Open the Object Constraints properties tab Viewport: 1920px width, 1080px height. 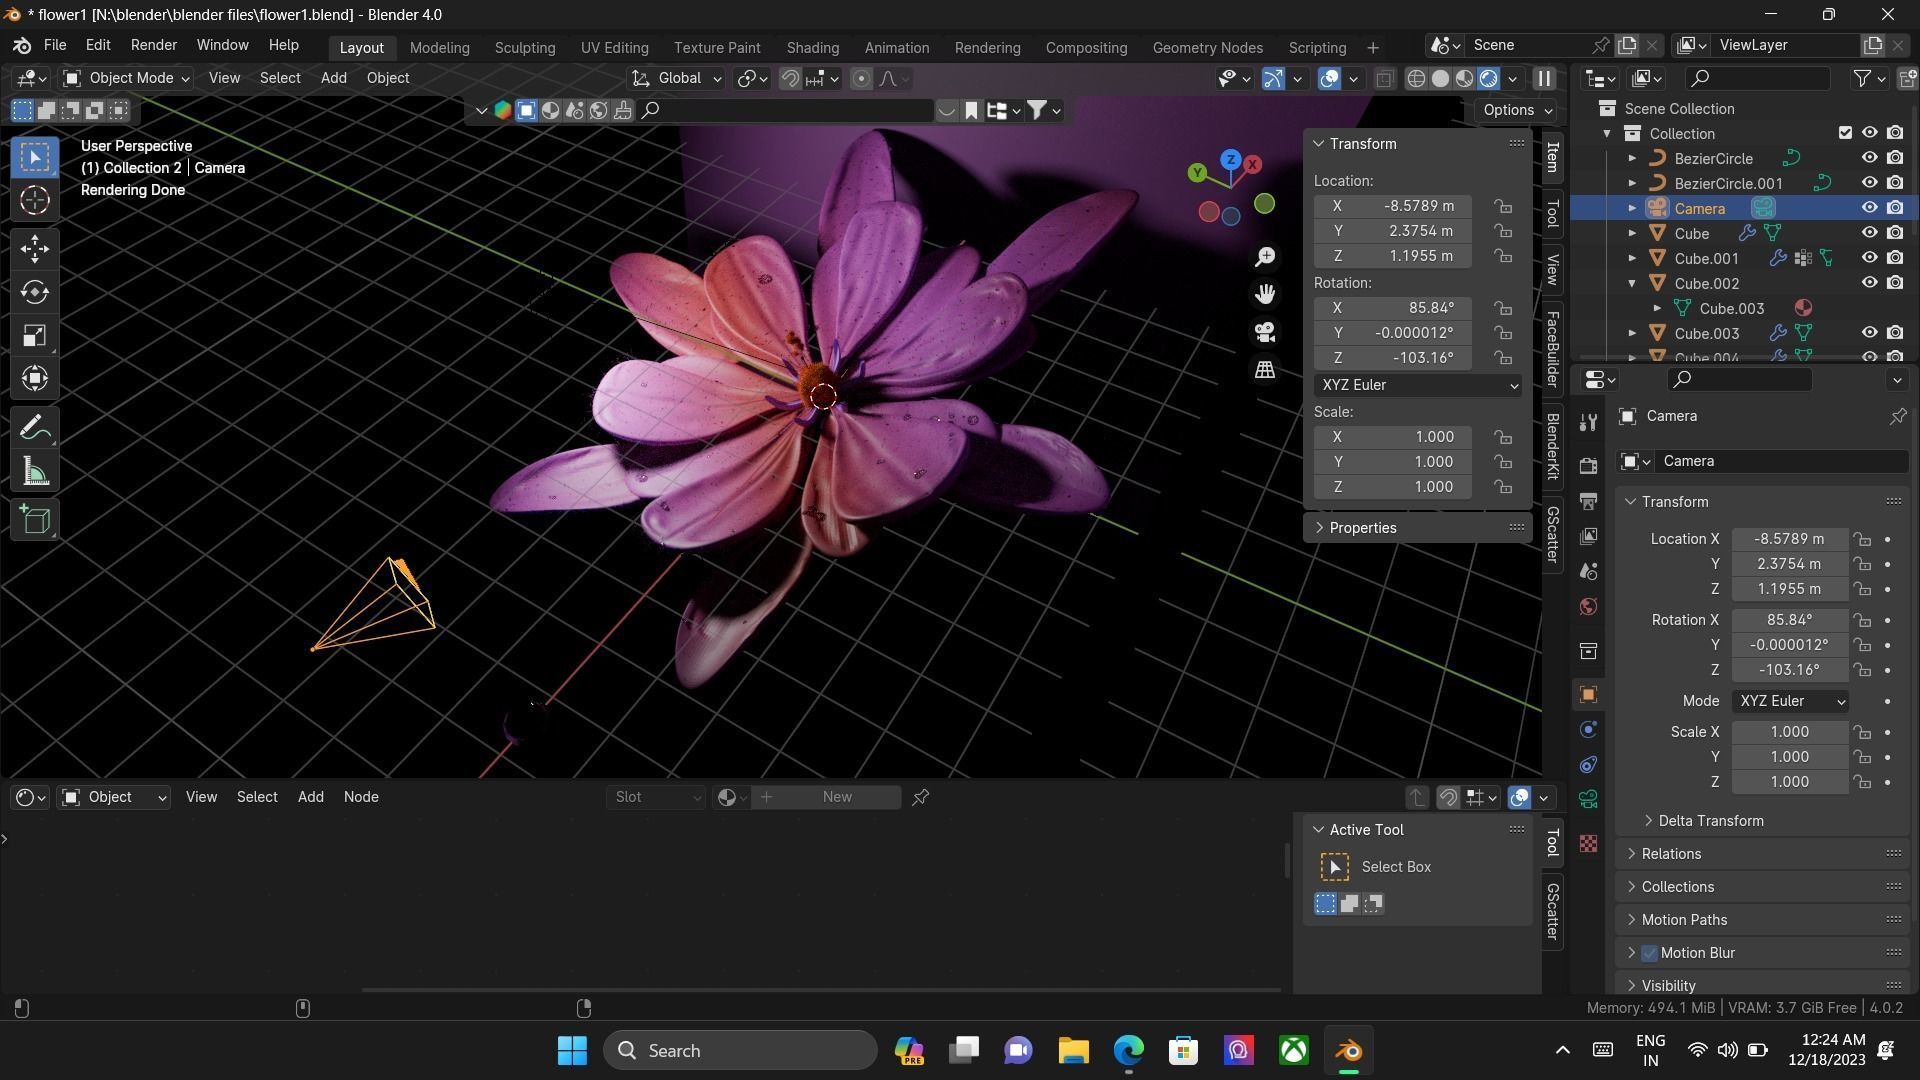click(1588, 765)
